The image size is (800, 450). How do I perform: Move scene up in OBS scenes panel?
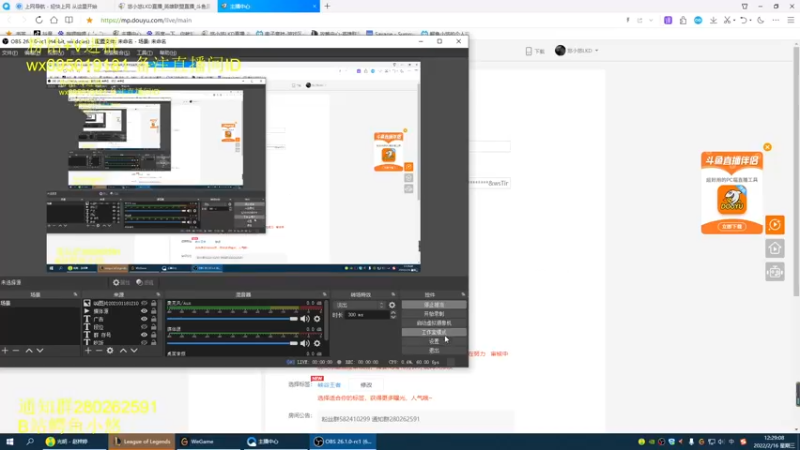coord(29,351)
